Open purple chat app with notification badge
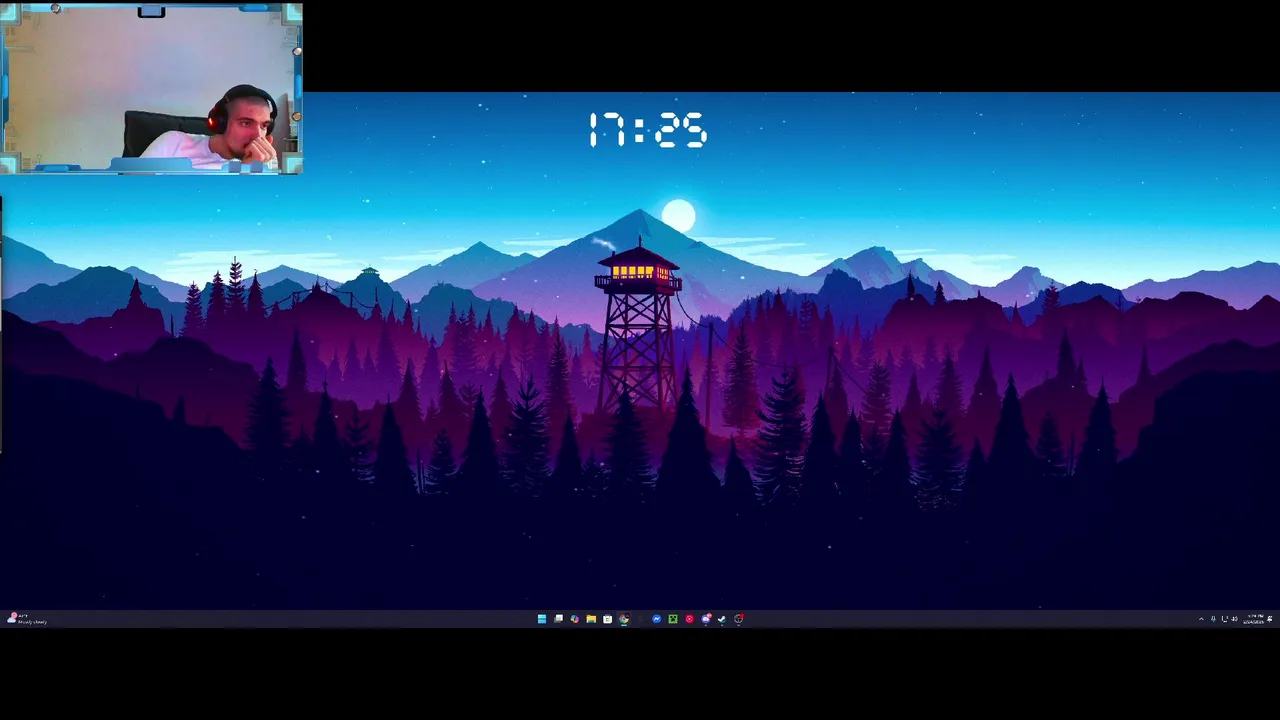The image size is (1280, 720). coord(706,619)
